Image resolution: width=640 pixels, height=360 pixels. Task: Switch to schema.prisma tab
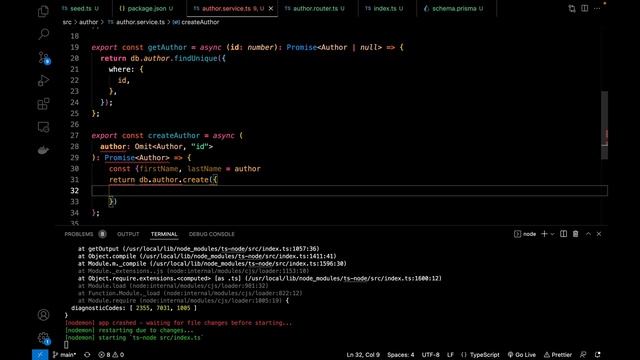point(453,8)
